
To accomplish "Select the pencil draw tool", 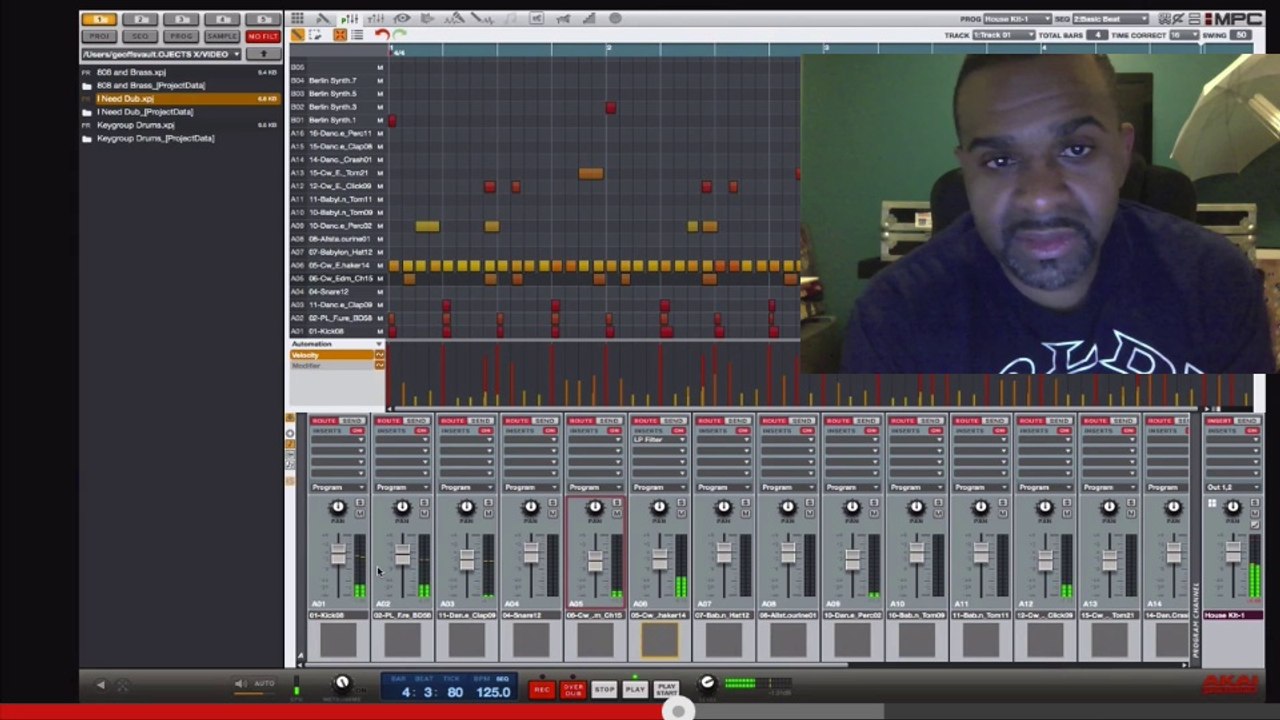I will pos(297,35).
